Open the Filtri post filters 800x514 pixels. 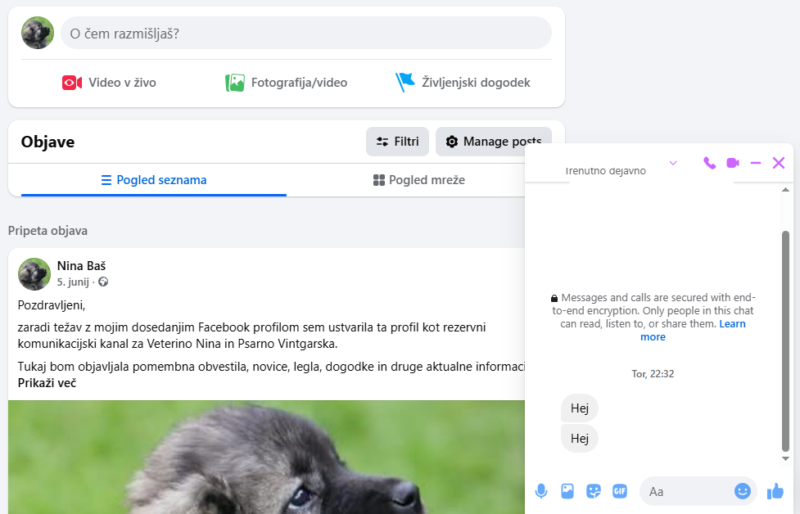397,141
